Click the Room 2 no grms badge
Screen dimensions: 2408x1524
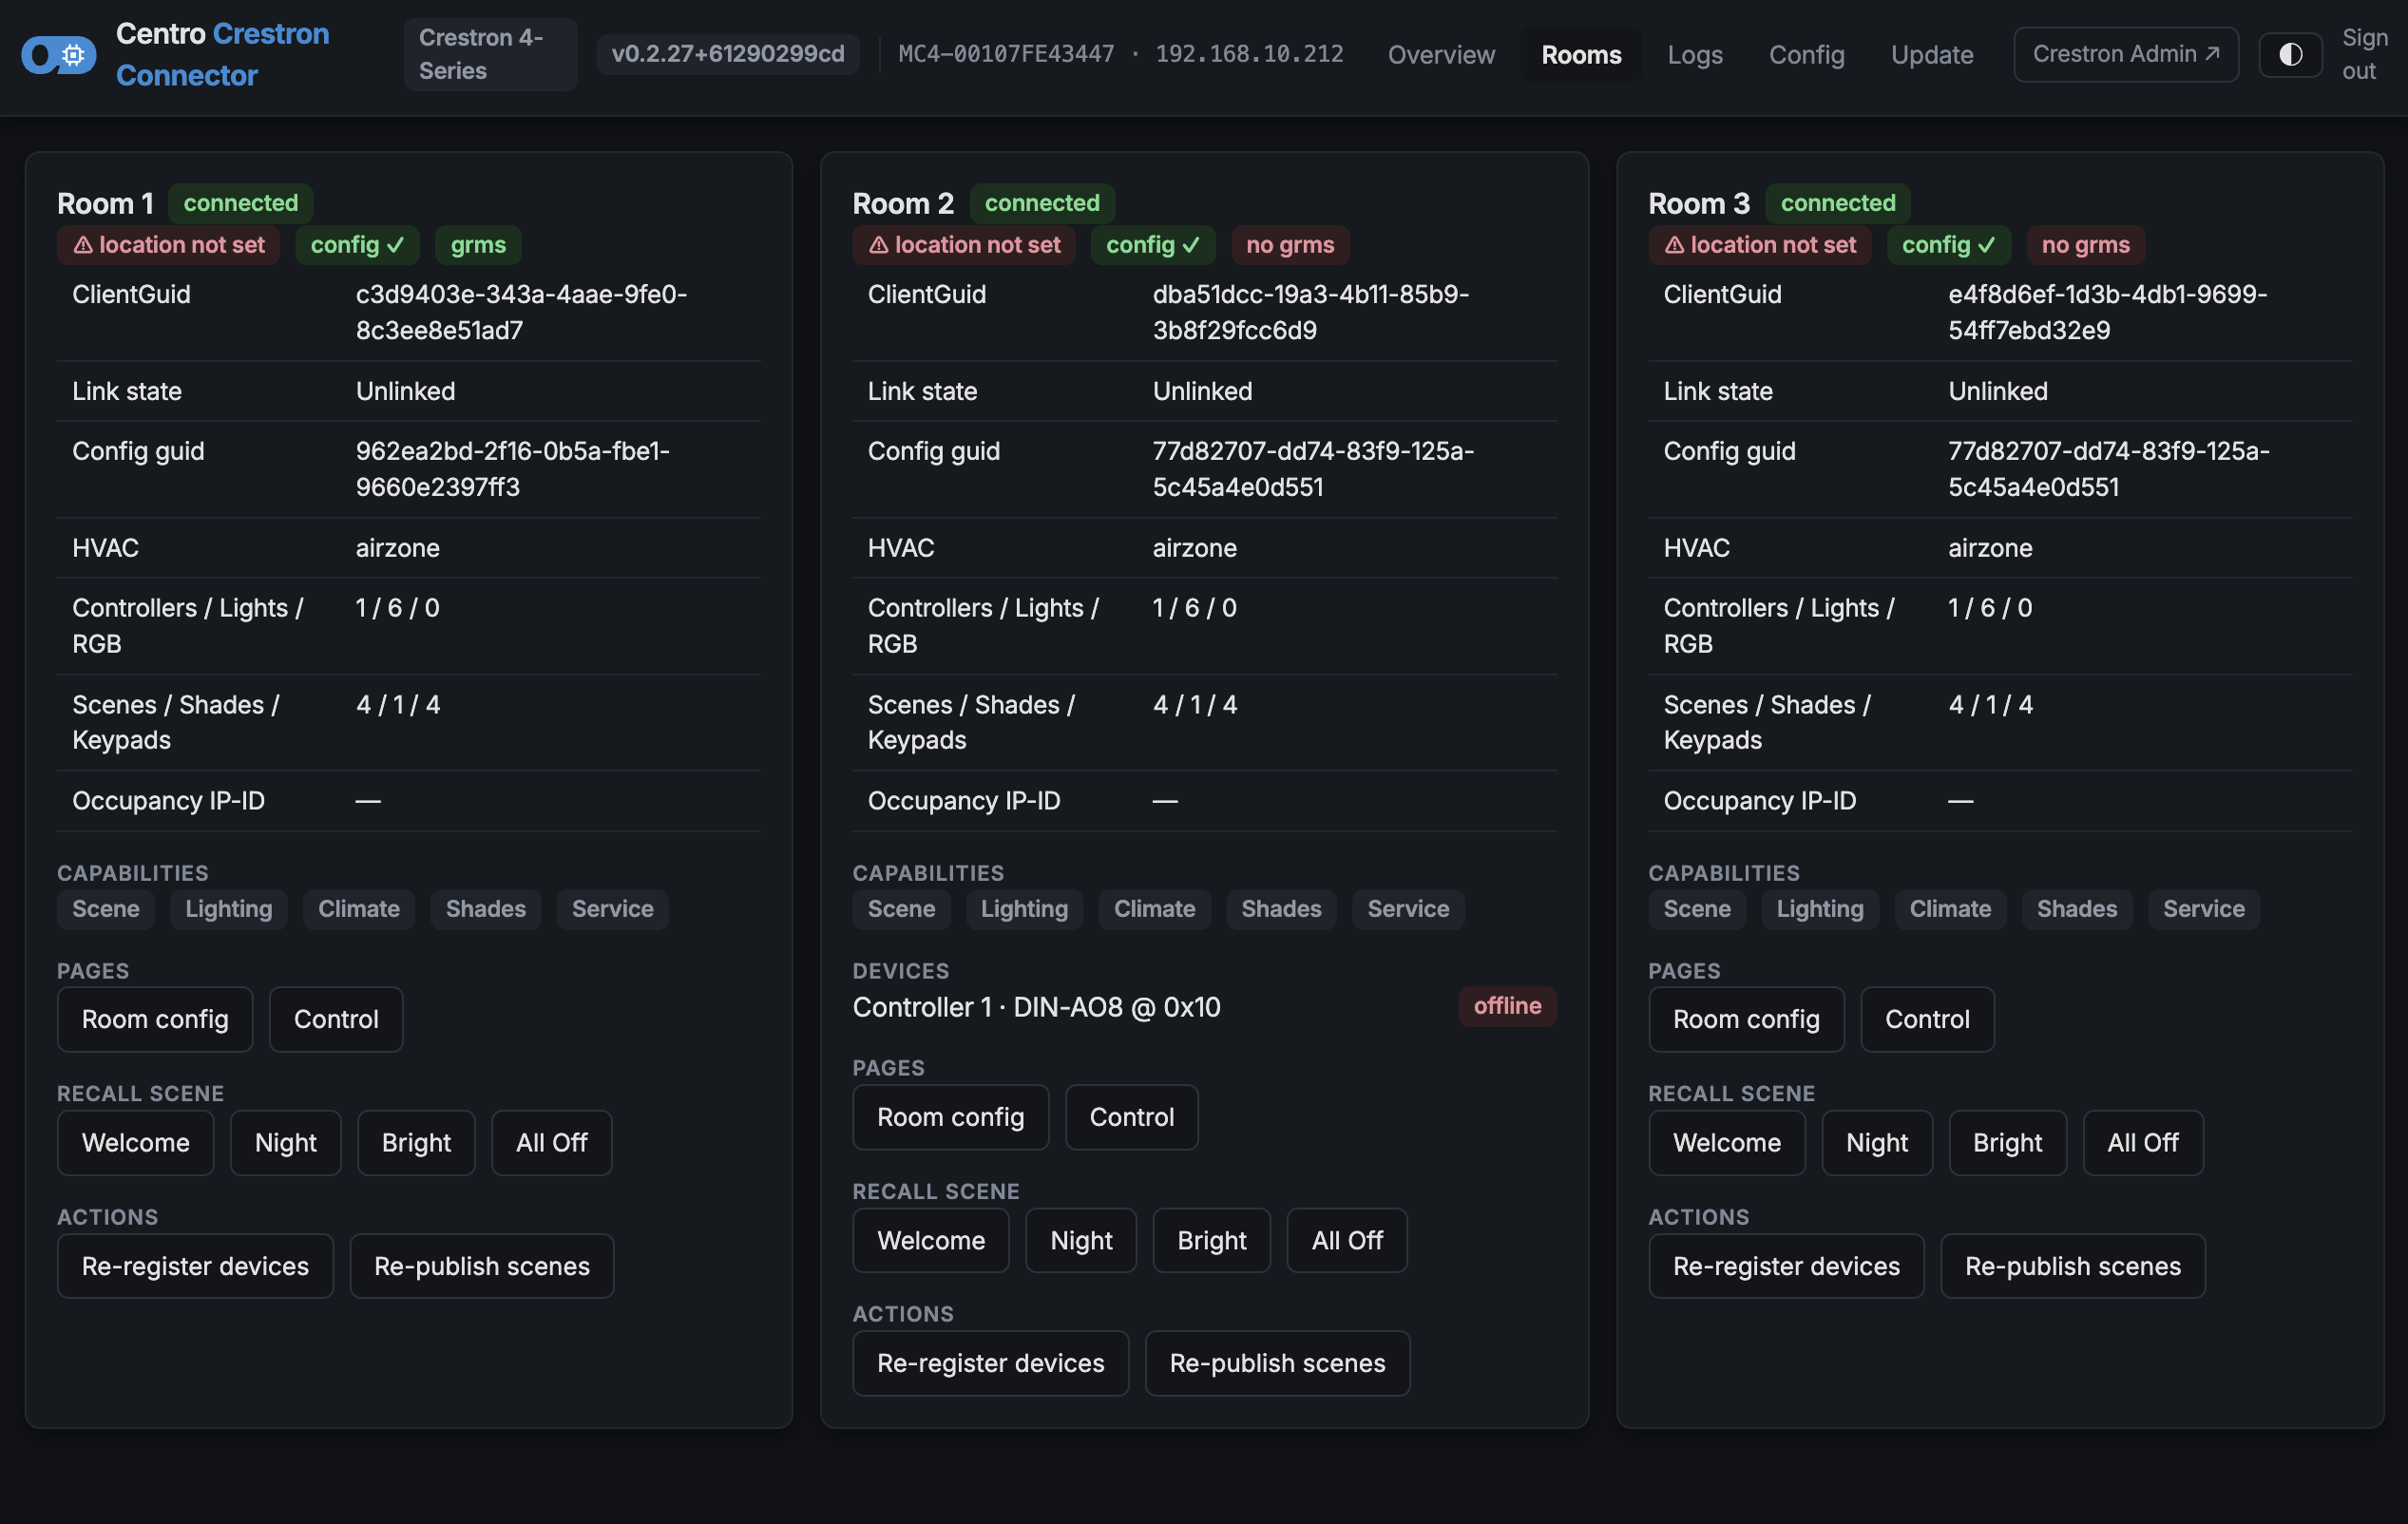pos(1290,245)
